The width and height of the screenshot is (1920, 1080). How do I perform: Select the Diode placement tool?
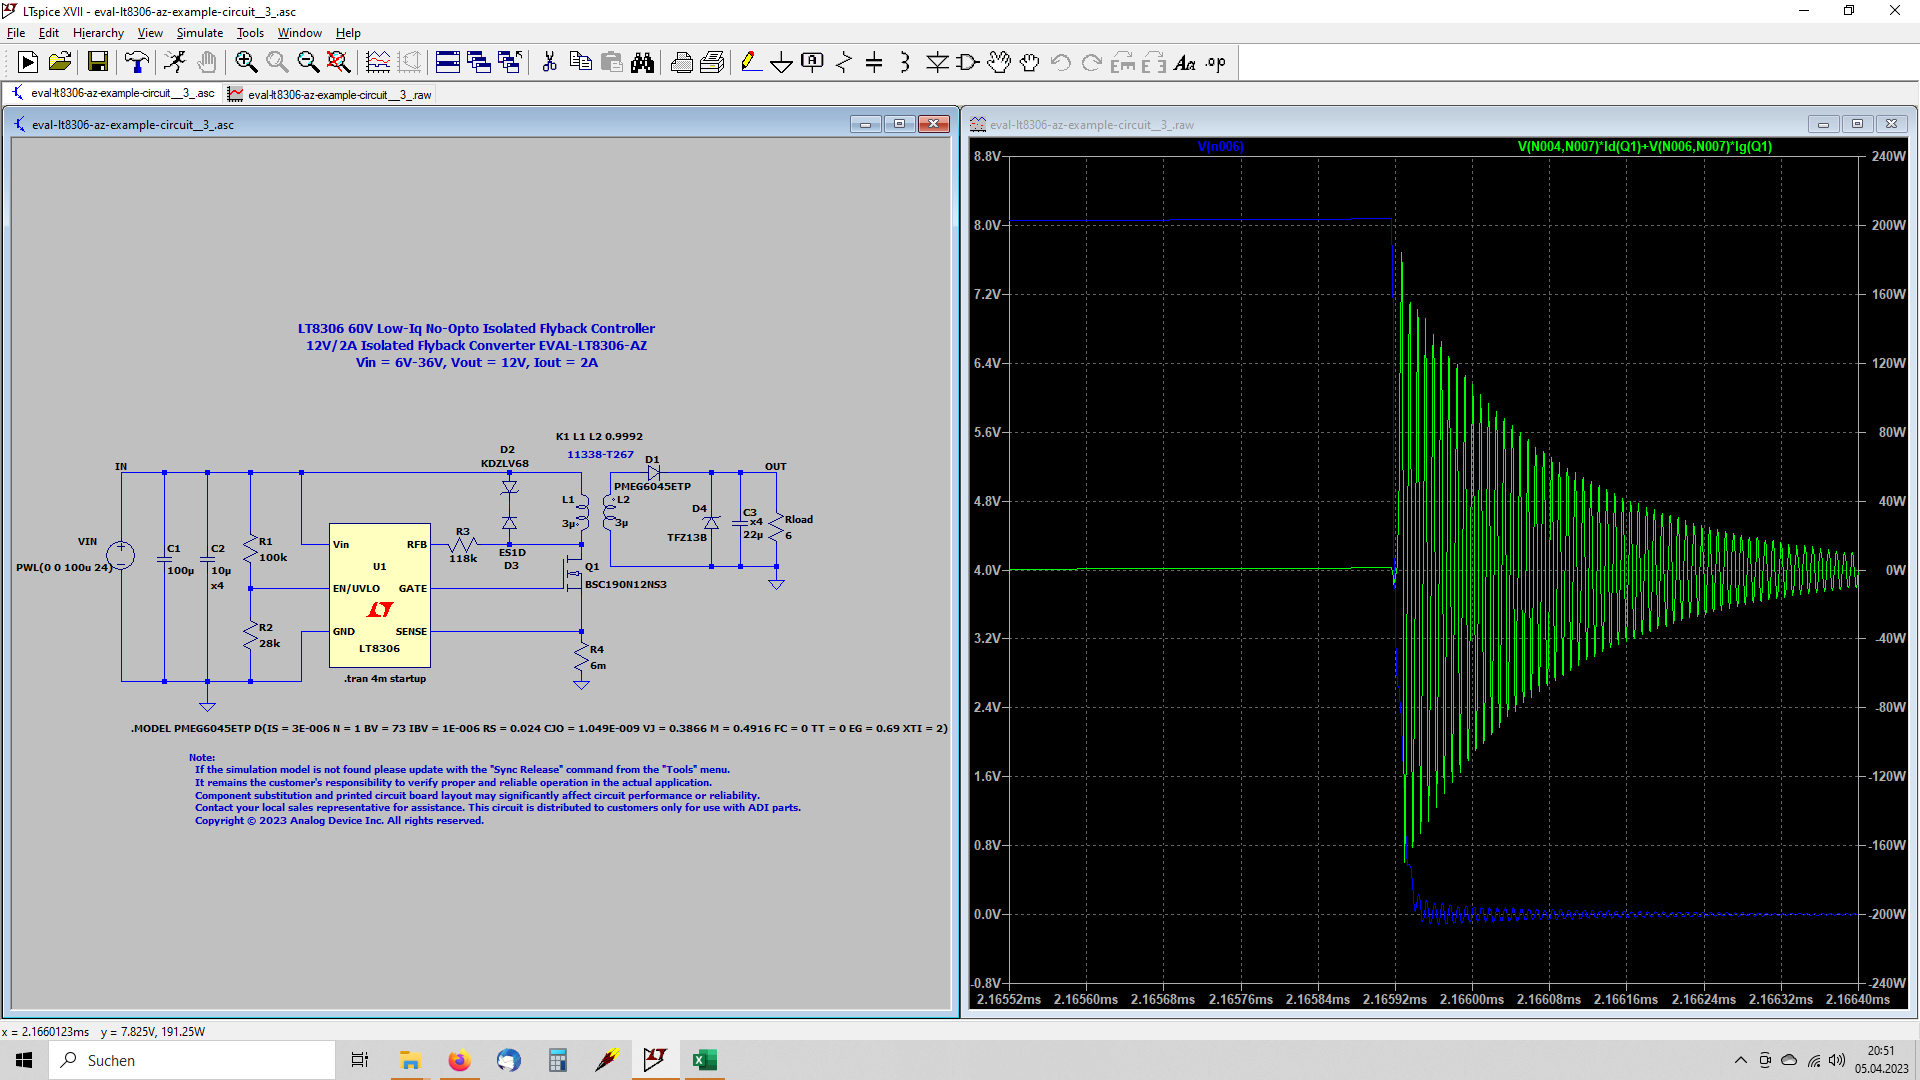point(937,62)
